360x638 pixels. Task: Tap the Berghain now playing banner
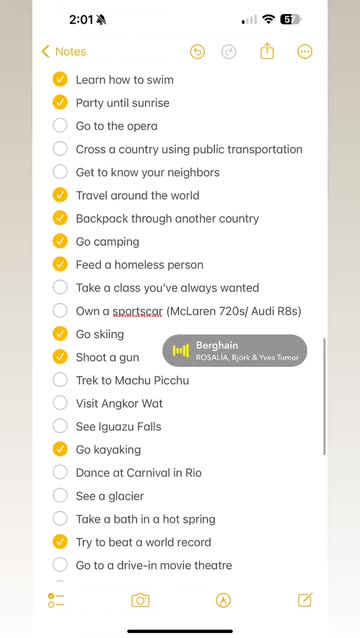(235, 351)
